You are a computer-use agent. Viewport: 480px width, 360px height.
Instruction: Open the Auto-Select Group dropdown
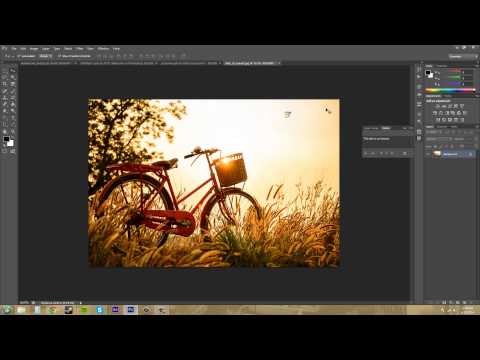pyautogui.click(x=46, y=56)
